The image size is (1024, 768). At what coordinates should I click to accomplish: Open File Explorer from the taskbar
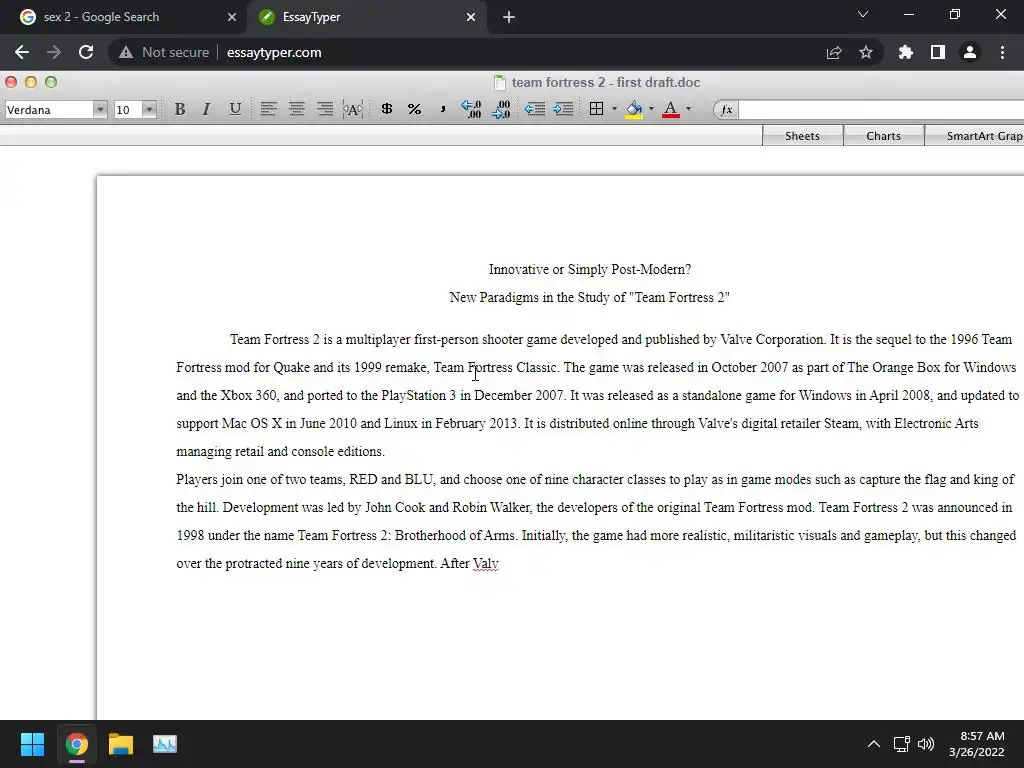121,744
